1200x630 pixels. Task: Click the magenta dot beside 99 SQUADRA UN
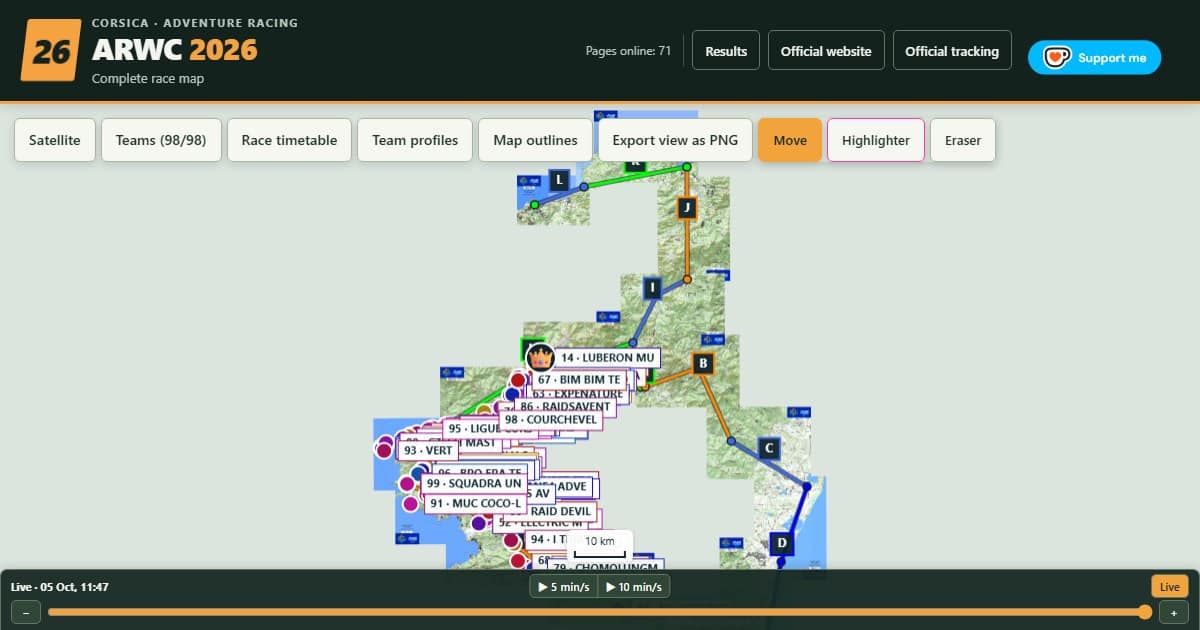pos(407,484)
